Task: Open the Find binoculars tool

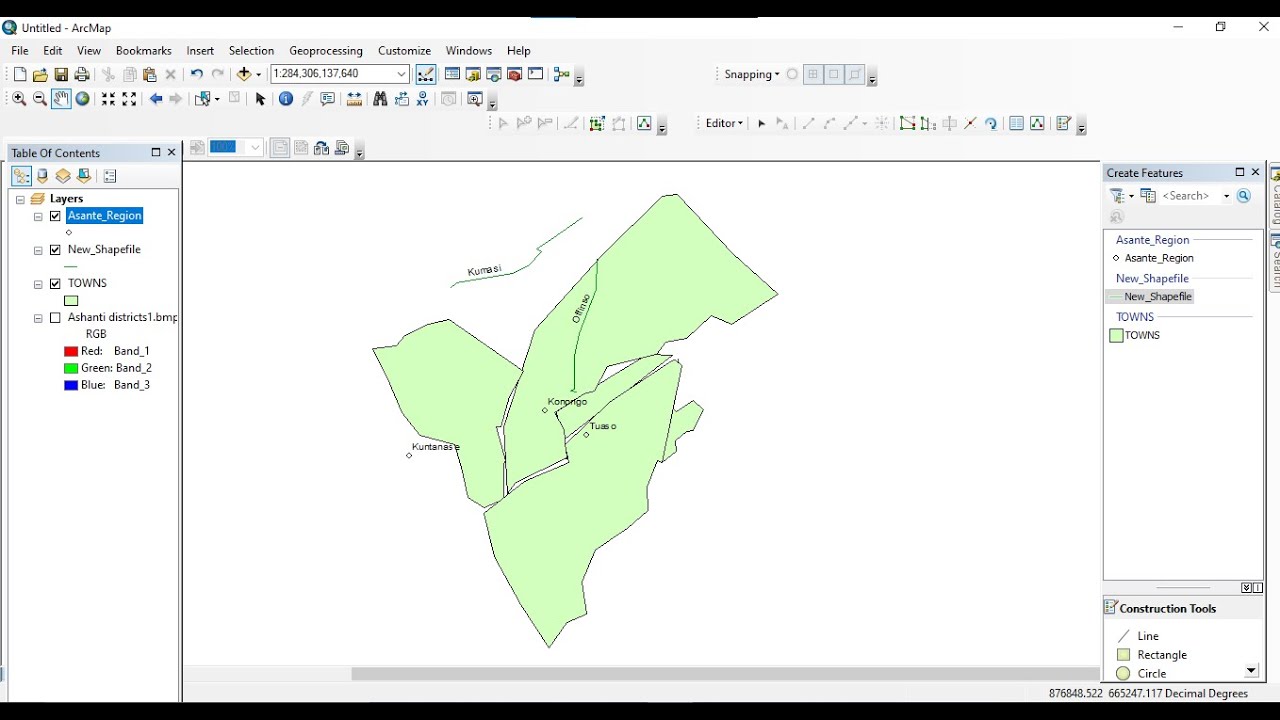Action: click(x=380, y=98)
